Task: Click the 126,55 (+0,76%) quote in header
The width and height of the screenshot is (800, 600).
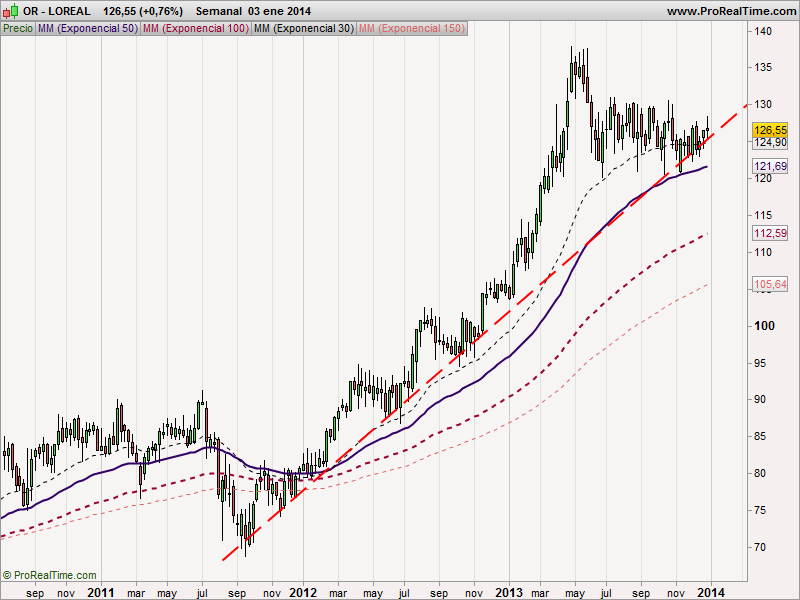Action: click(142, 11)
